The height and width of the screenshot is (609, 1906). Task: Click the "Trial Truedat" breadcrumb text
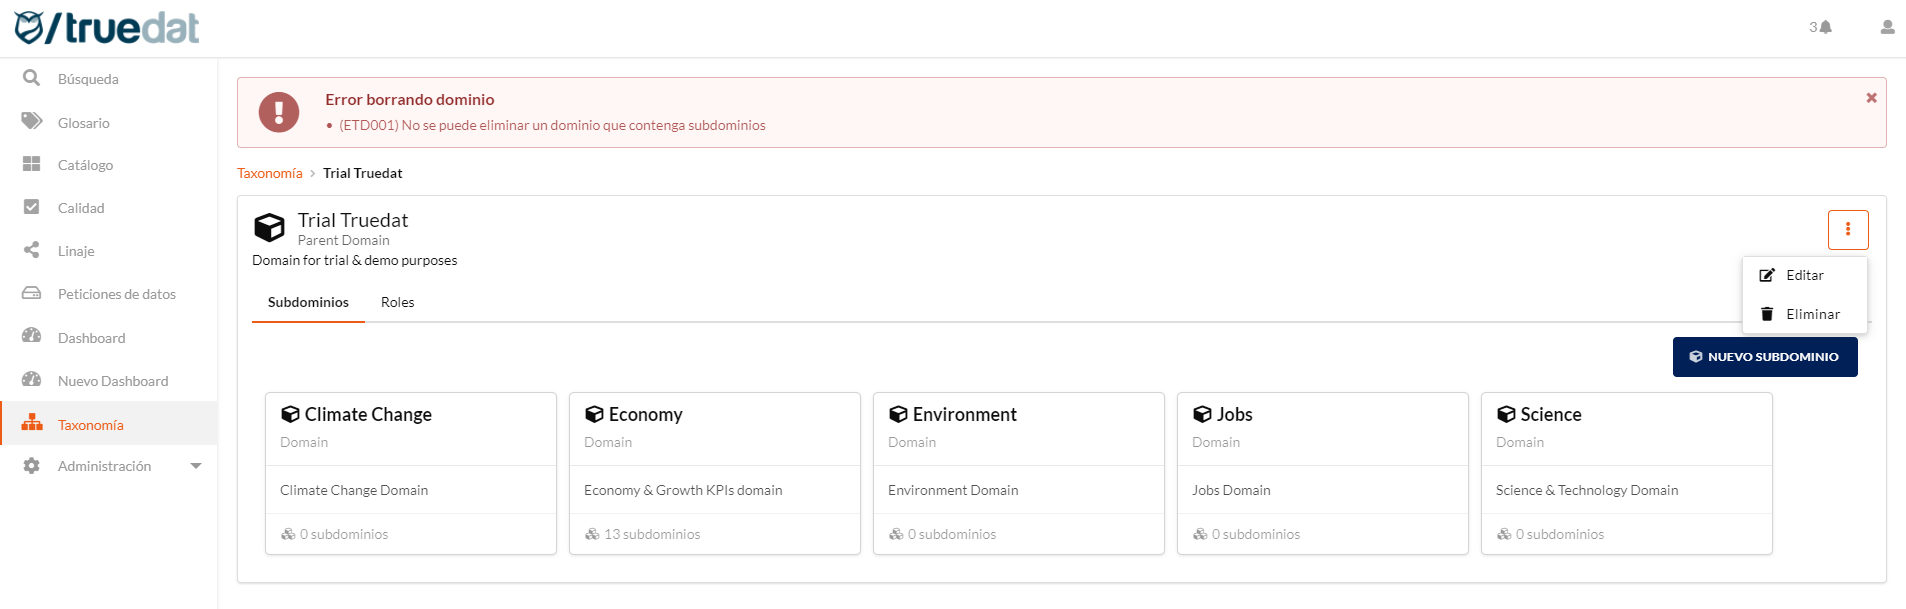pyautogui.click(x=363, y=173)
